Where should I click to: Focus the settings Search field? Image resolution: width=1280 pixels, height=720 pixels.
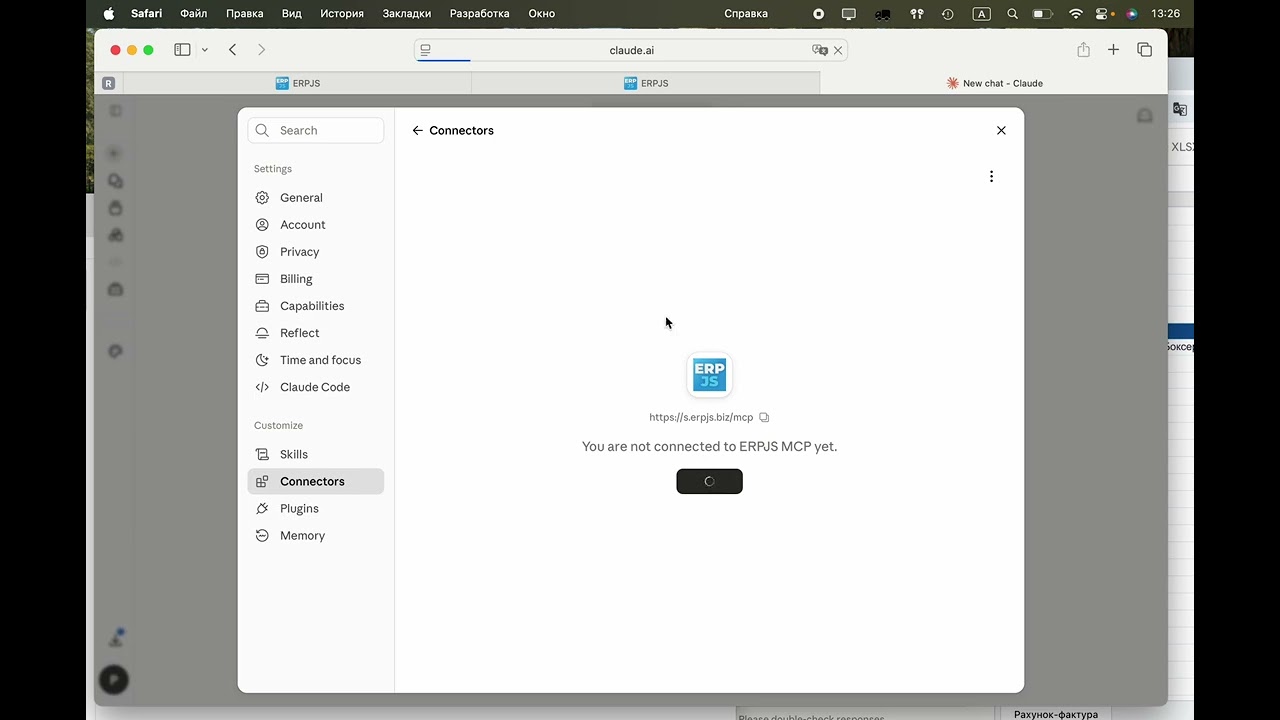[315, 130]
